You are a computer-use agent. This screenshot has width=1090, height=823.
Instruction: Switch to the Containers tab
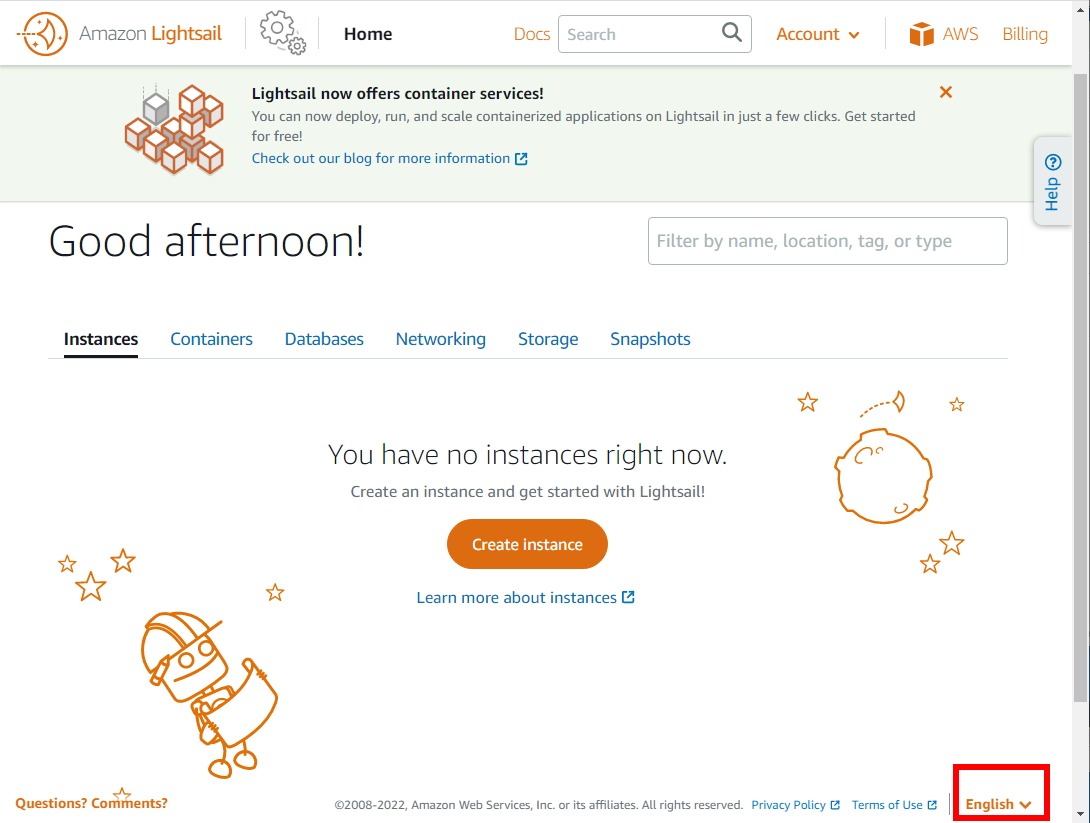tap(211, 339)
